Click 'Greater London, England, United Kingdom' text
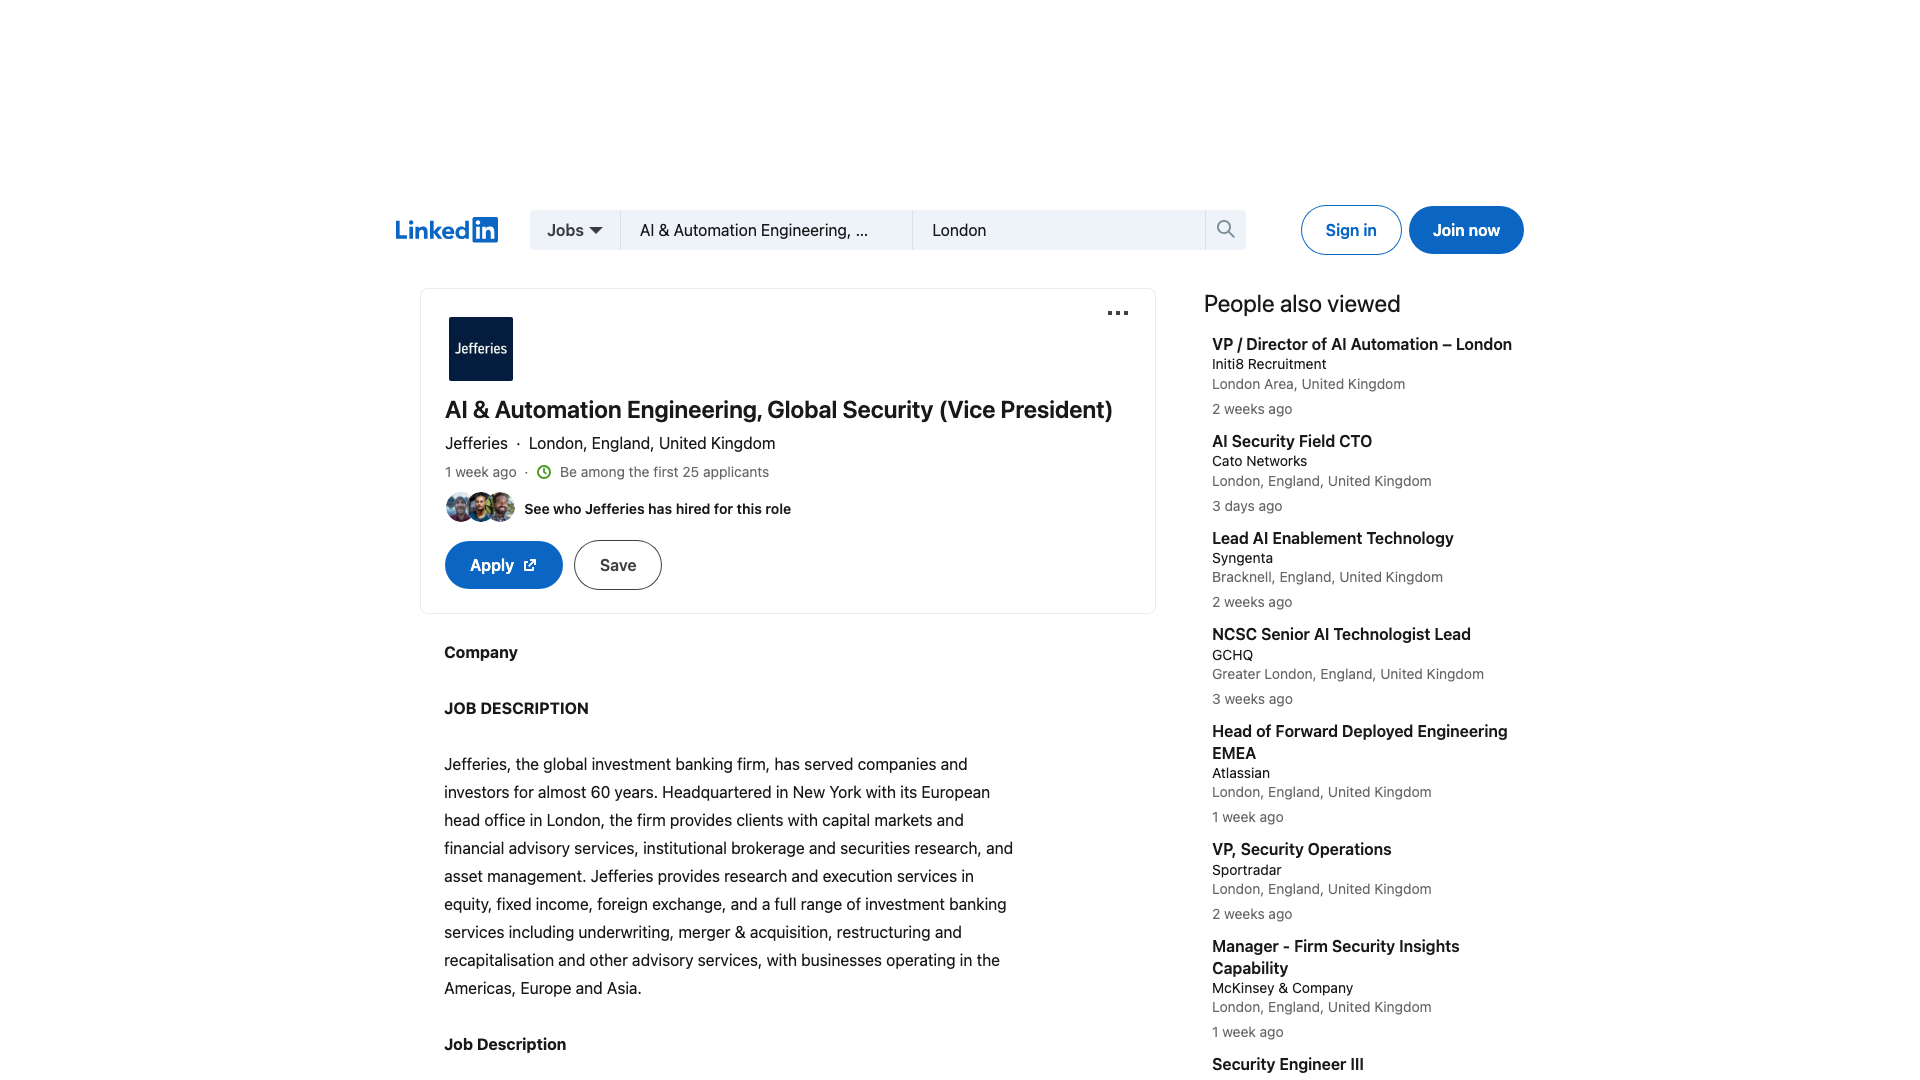 [1348, 674]
